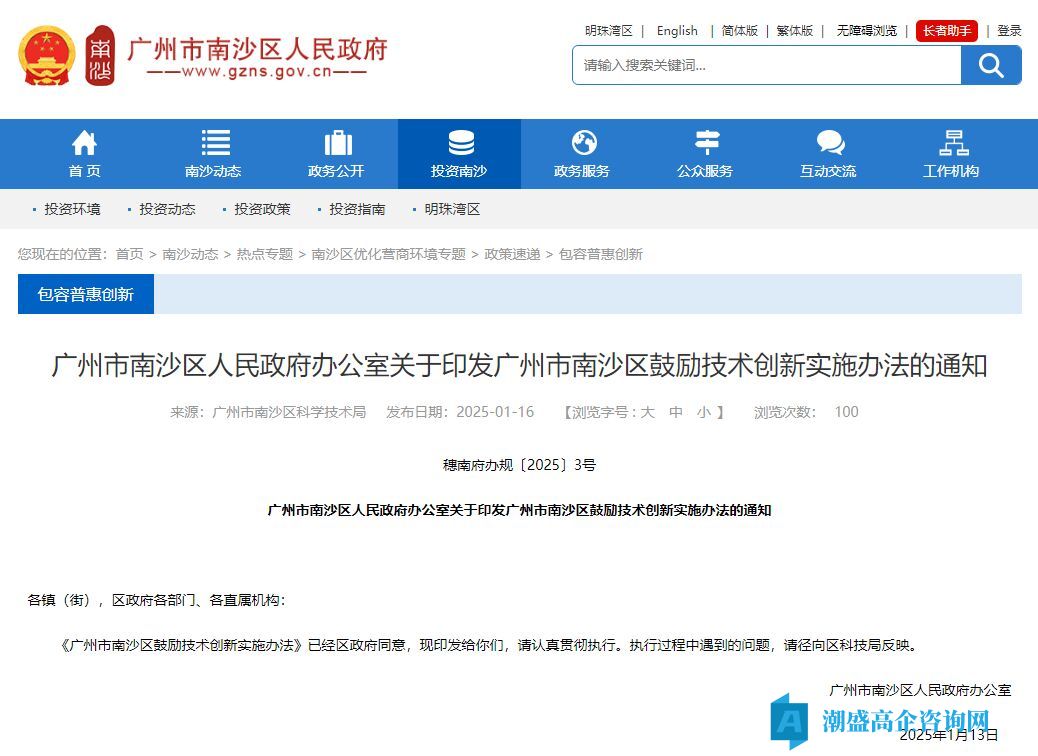
Task: Click the 南沙动态 list icon
Action: pyautogui.click(x=215, y=143)
